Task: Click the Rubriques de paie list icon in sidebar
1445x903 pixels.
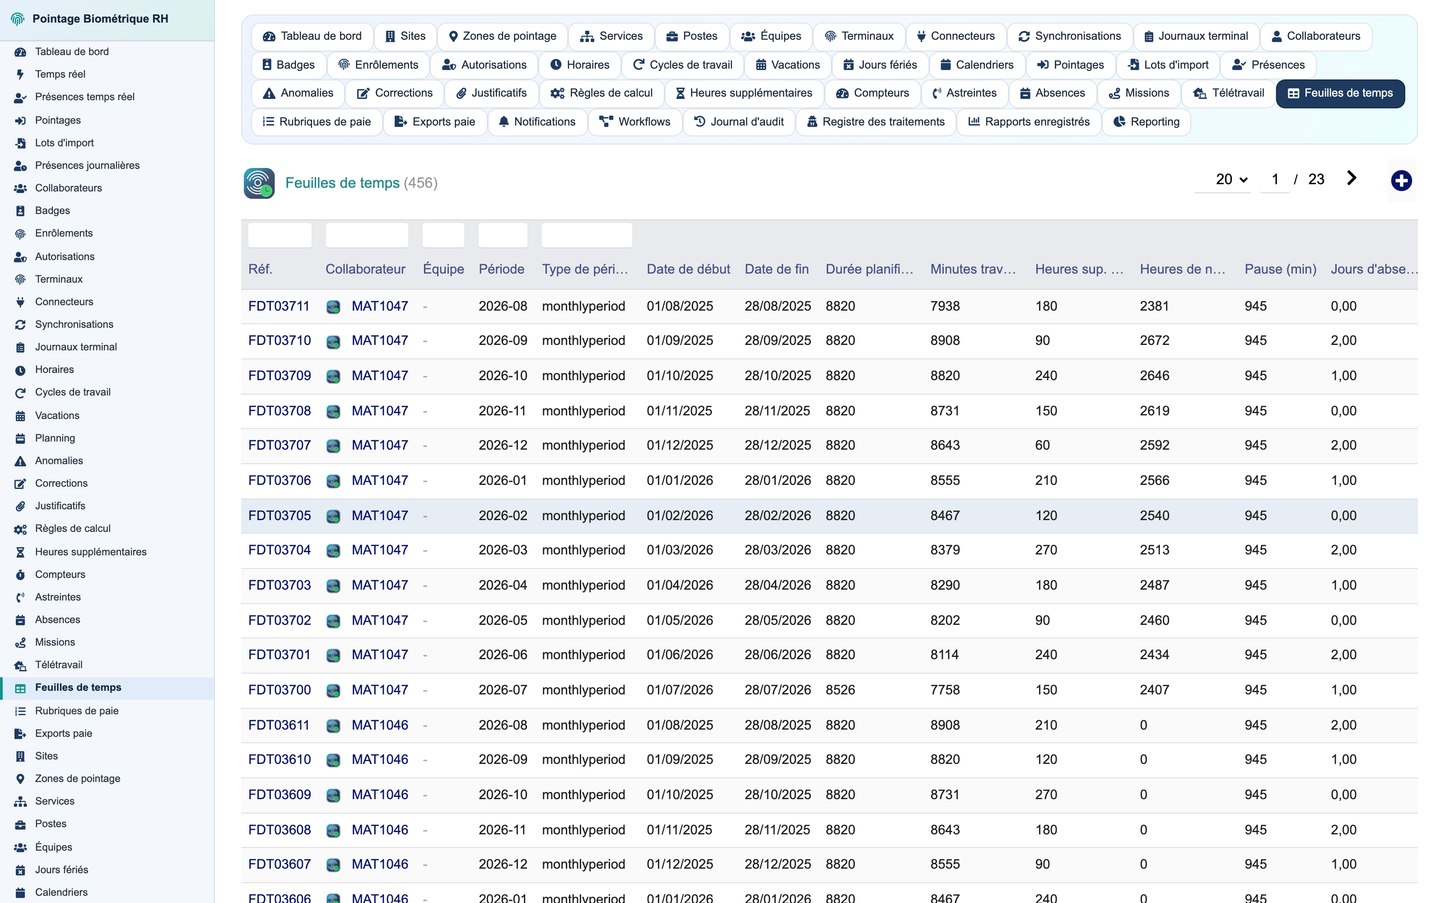Action: coord(20,712)
